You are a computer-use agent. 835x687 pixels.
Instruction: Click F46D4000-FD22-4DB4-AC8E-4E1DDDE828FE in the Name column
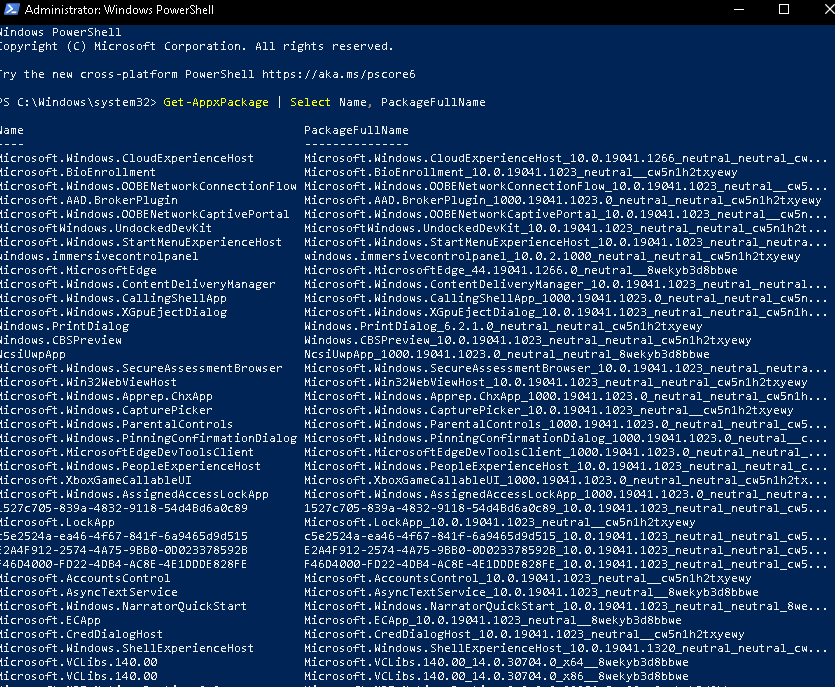tap(124, 565)
